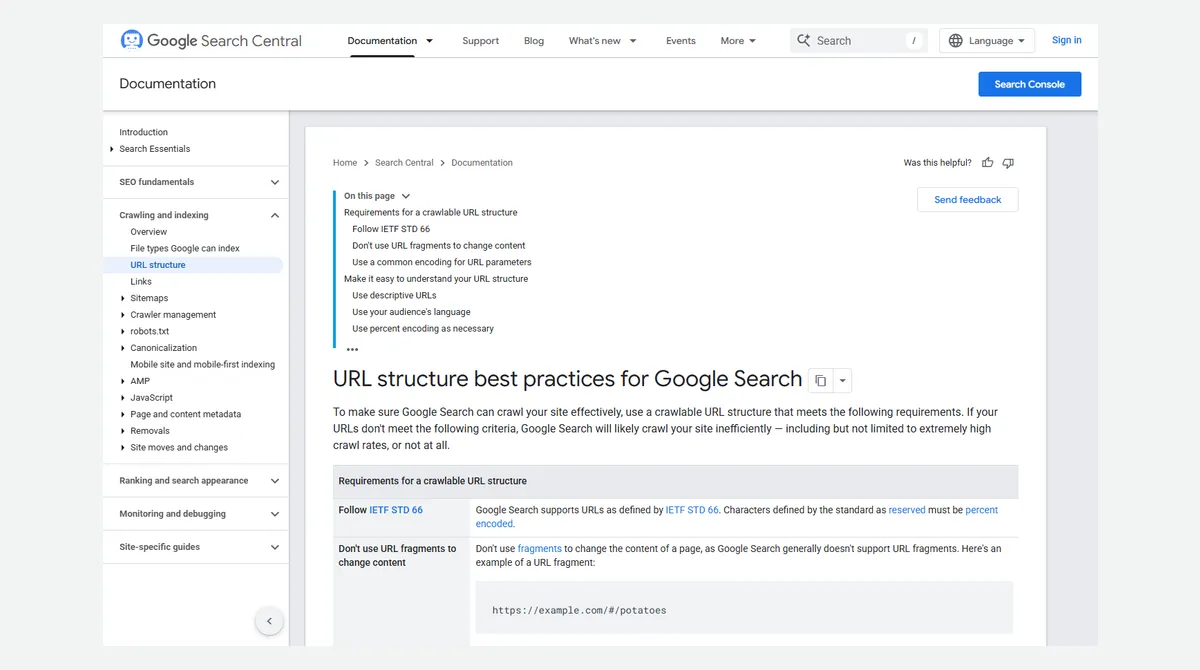The image size is (1200, 670).
Task: Open the Support tab
Action: [480, 41]
